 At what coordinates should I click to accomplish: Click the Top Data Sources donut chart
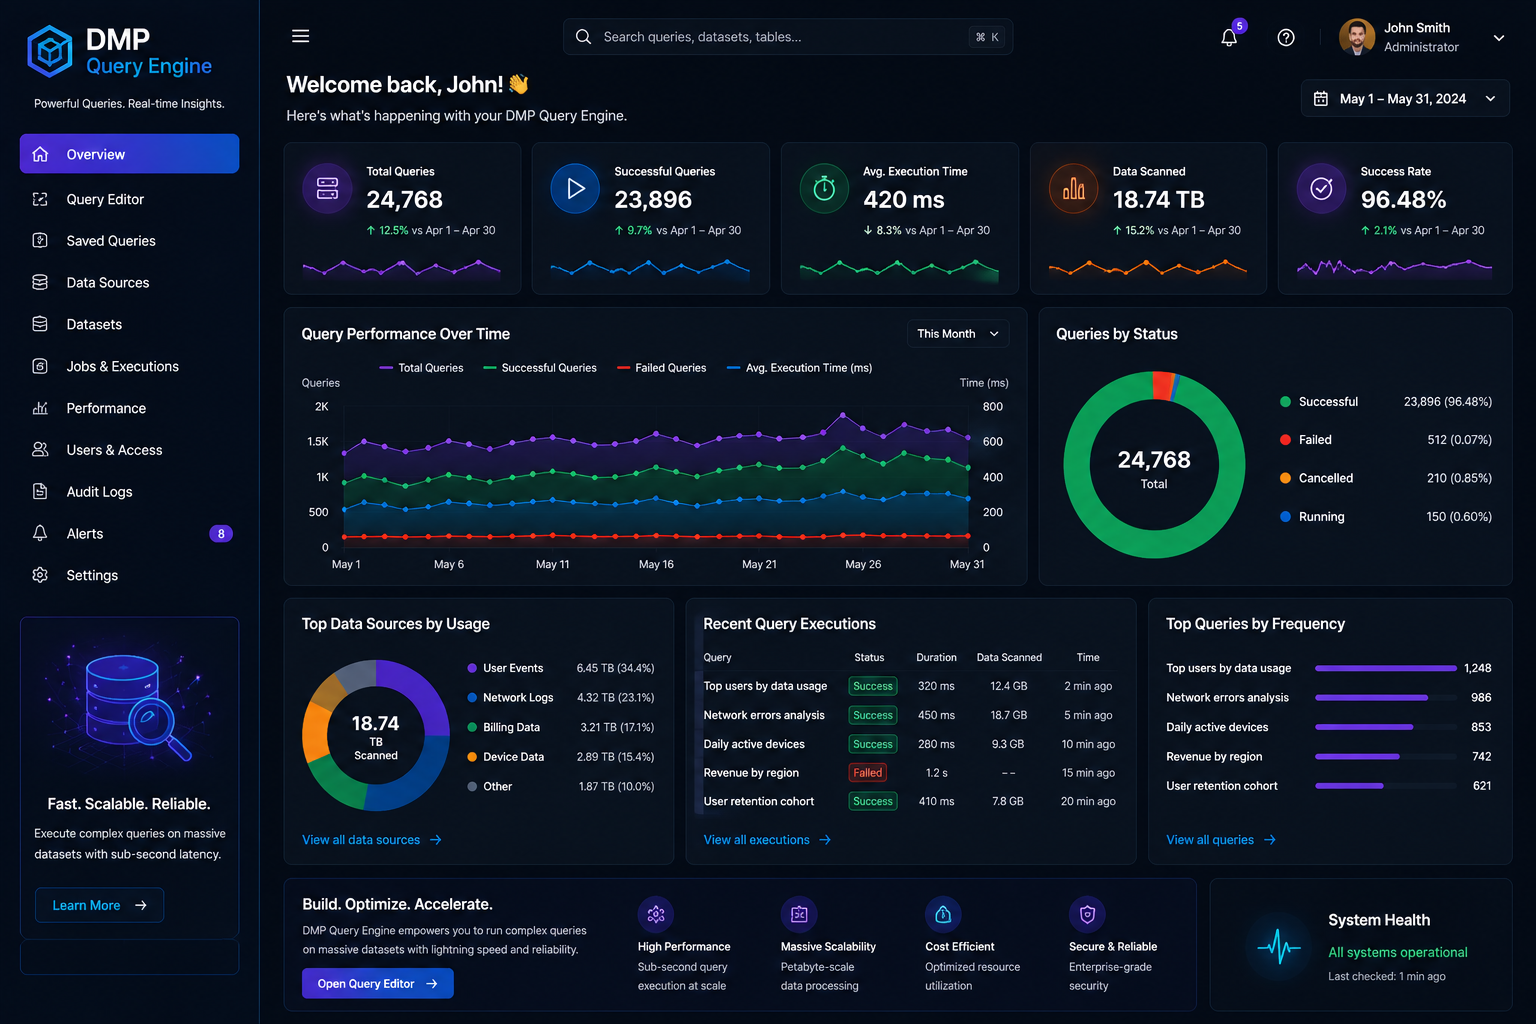376,735
